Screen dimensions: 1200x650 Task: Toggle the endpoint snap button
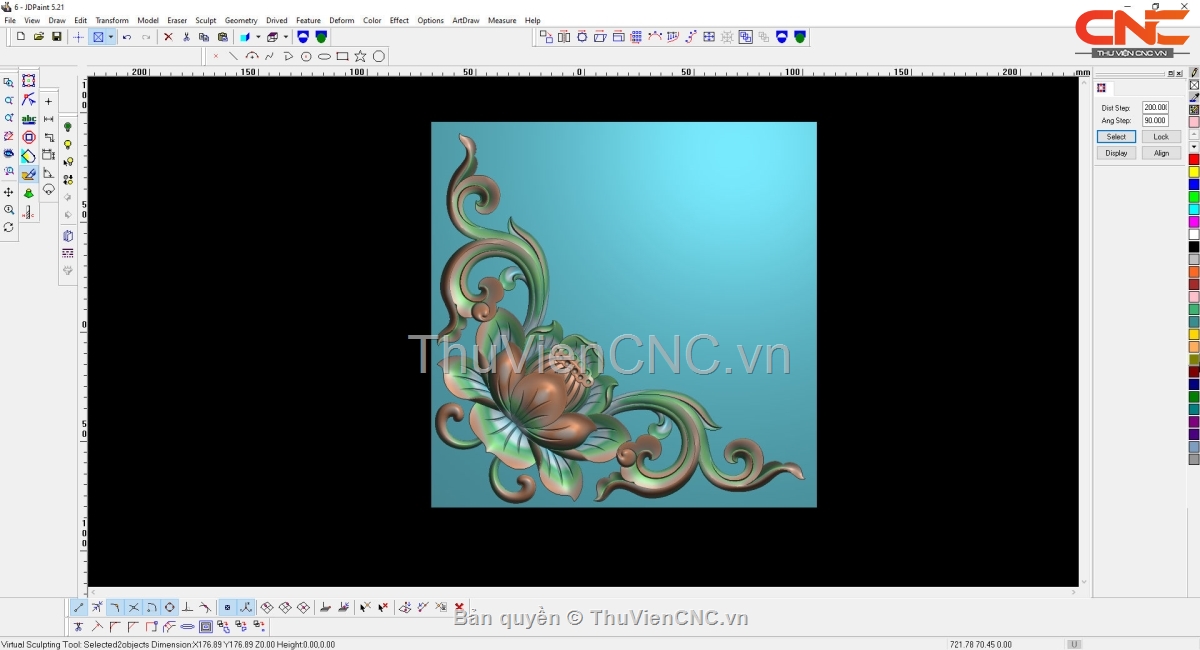[79, 607]
